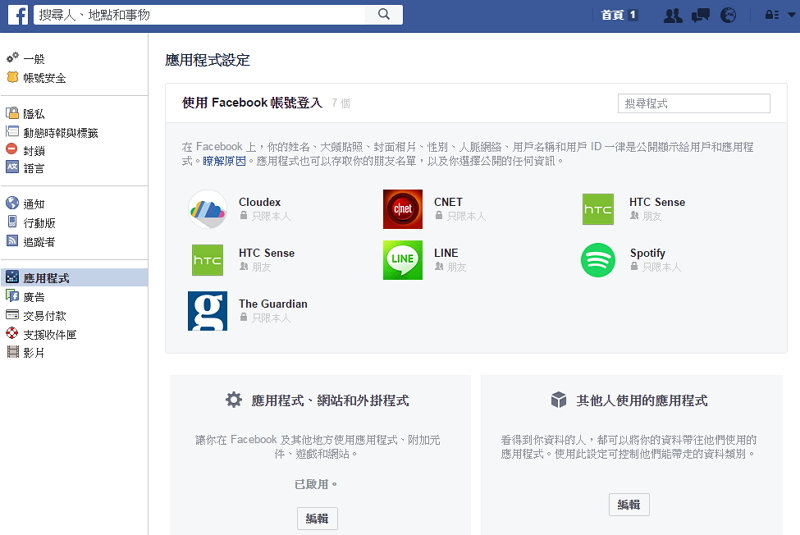Click the Cloudex app icon
This screenshot has height=535, width=800.
(x=207, y=209)
